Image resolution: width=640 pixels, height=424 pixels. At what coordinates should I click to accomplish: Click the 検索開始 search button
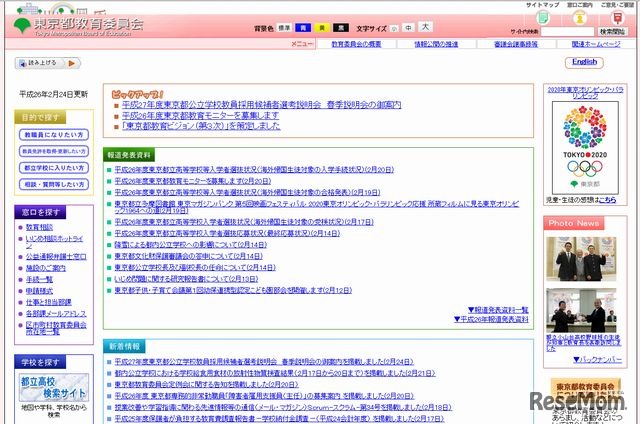coord(612,31)
